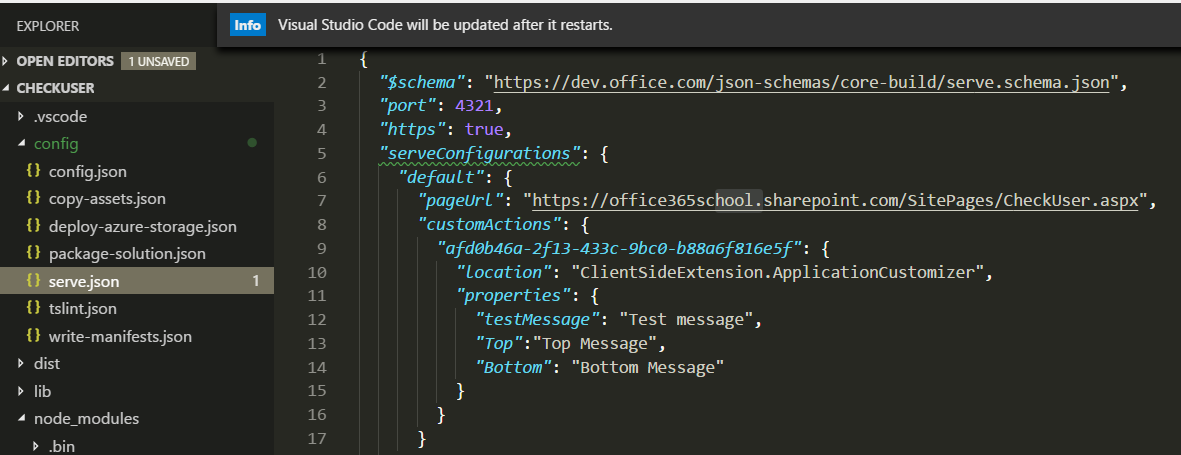
Task: Open the serve.json file
Action: [x=137, y=281]
